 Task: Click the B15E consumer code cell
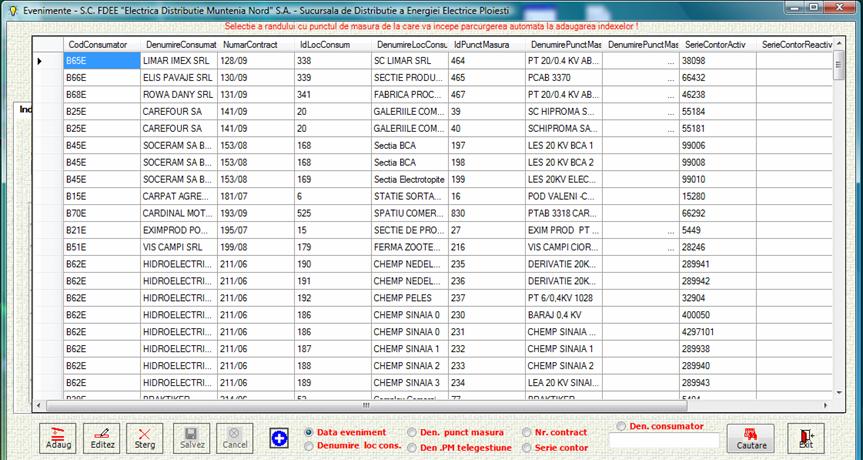point(102,196)
